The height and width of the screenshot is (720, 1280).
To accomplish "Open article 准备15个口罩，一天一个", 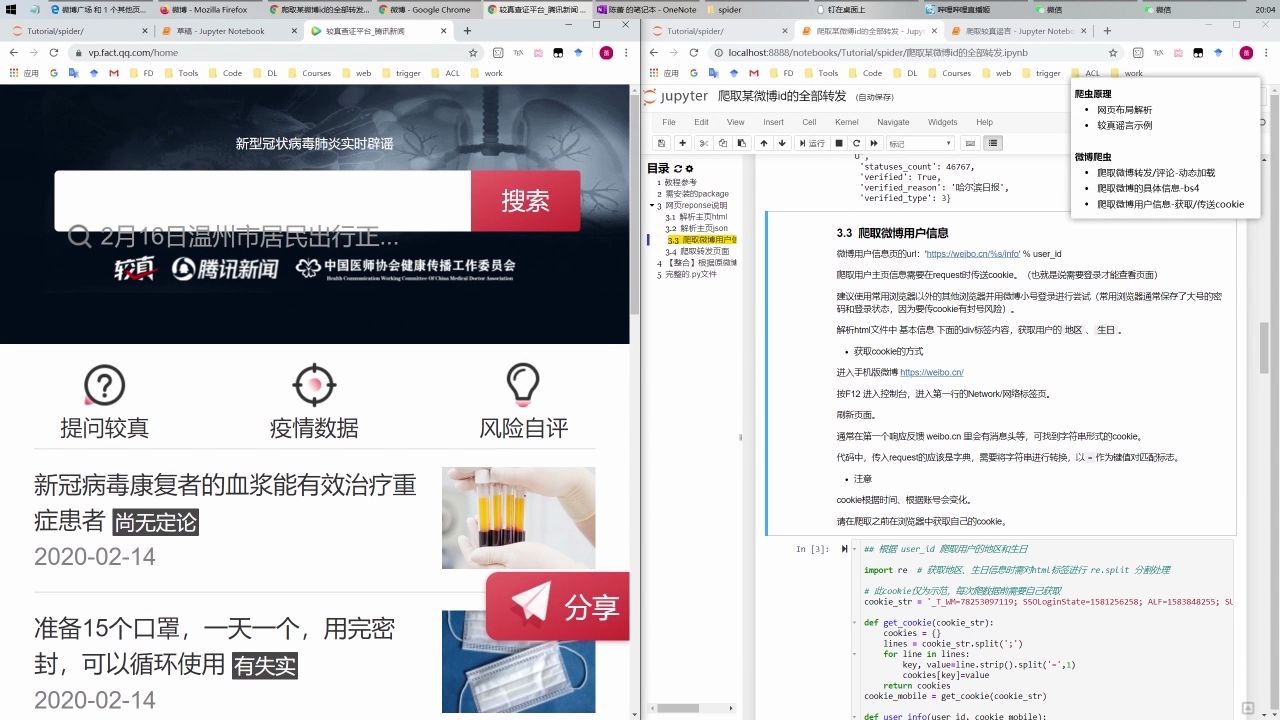I will click(x=214, y=646).
